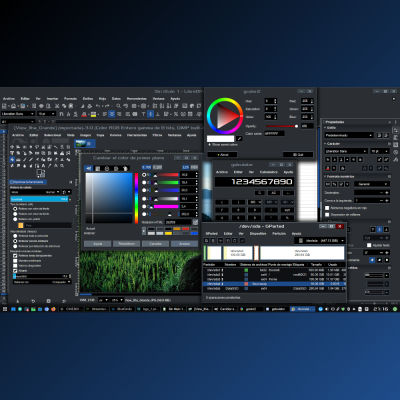The width and height of the screenshot is (400, 400).
Task: Open the 'Datos' menu in LibreOffice Calc
Action: (116, 99)
